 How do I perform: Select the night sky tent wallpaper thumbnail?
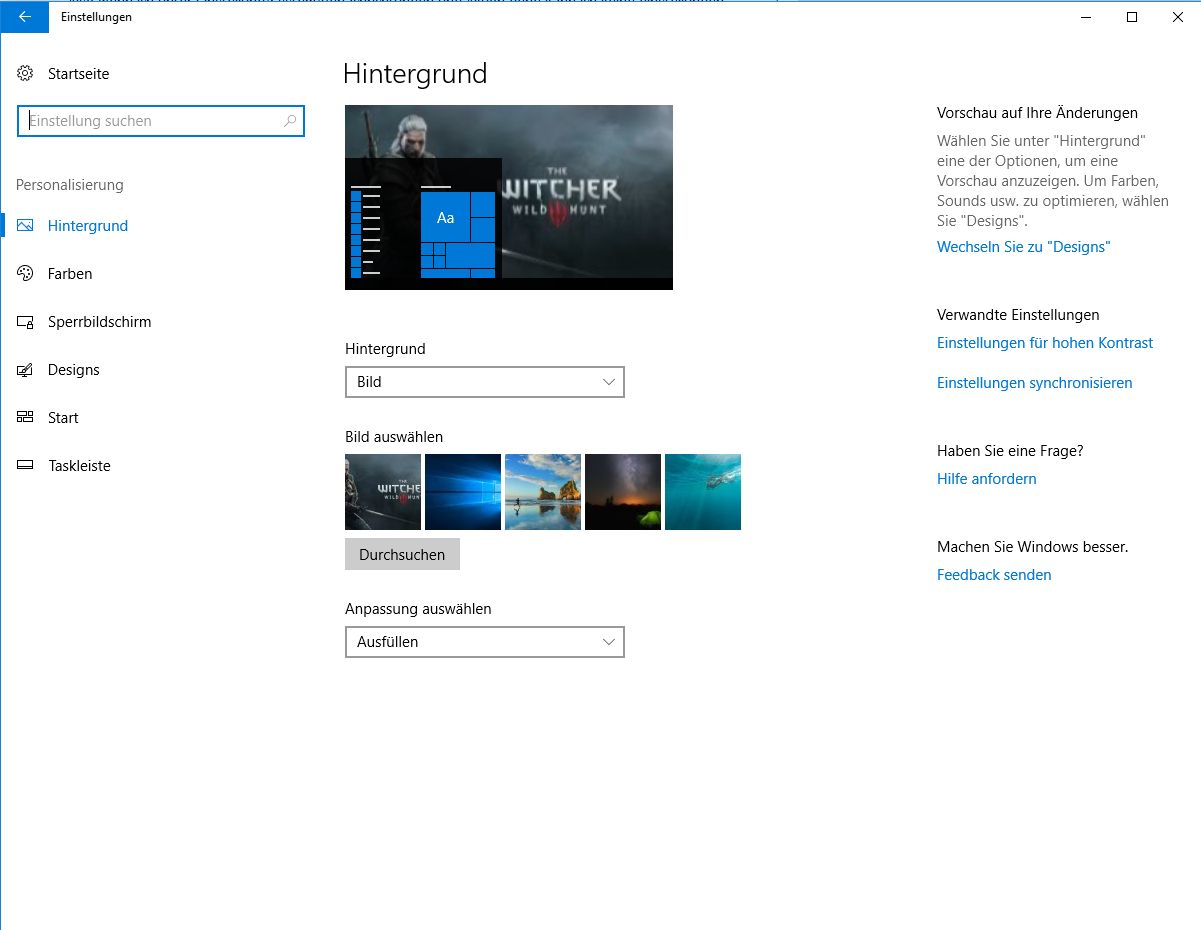[x=623, y=492]
